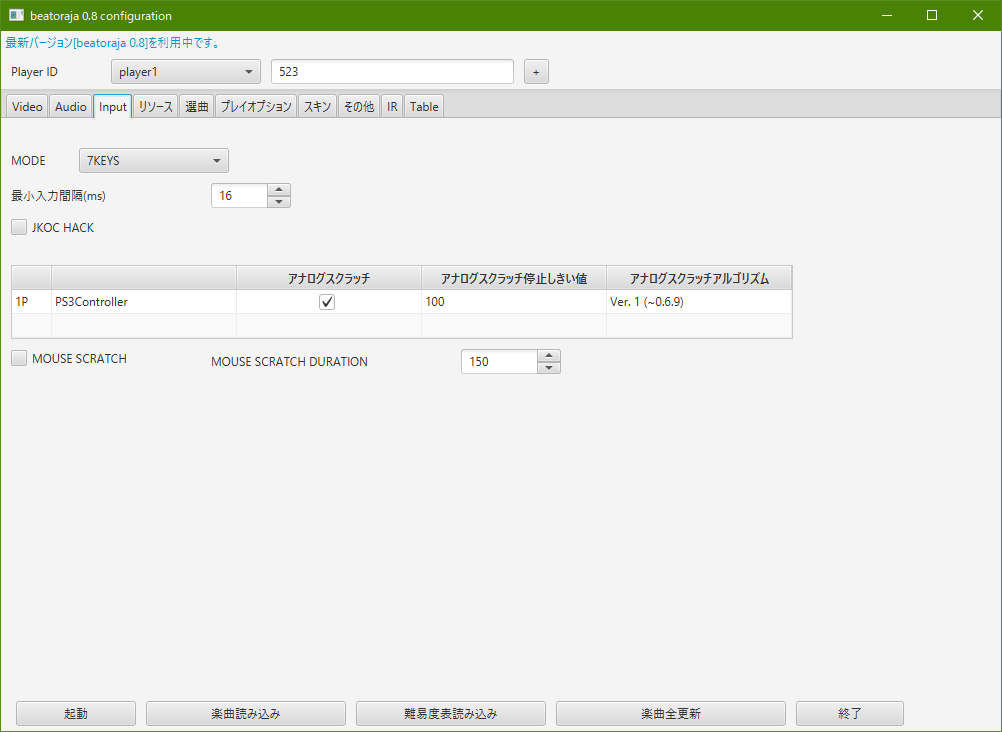Open the Player ID dropdown
Viewport: 1002px width, 732px height.
[186, 72]
